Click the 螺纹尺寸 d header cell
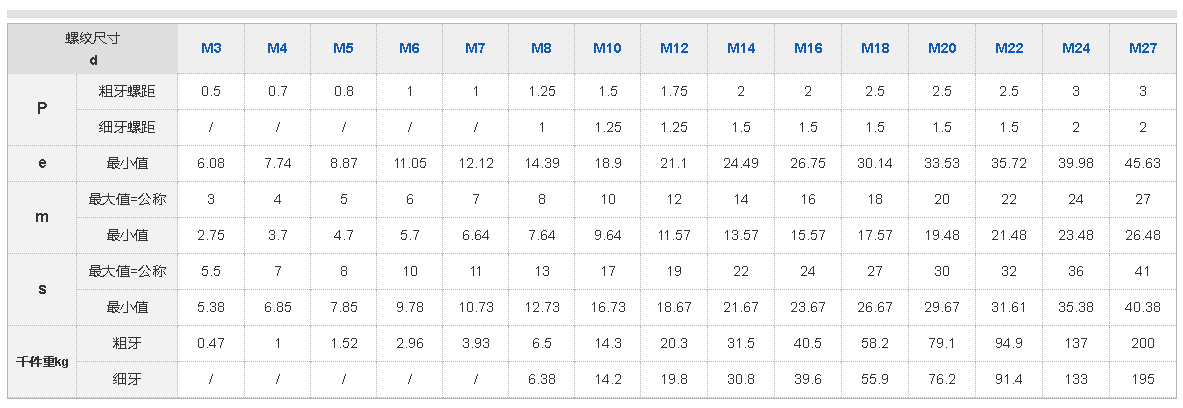 pyautogui.click(x=93, y=48)
